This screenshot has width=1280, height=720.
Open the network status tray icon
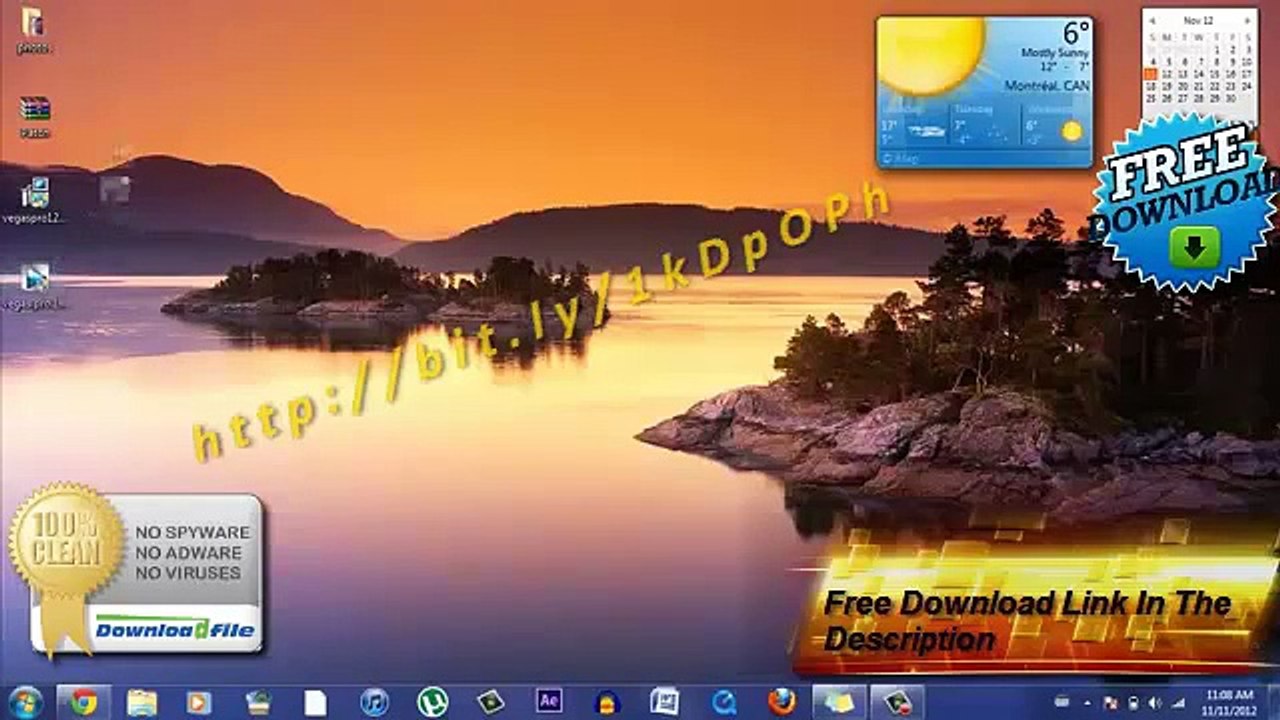1178,702
